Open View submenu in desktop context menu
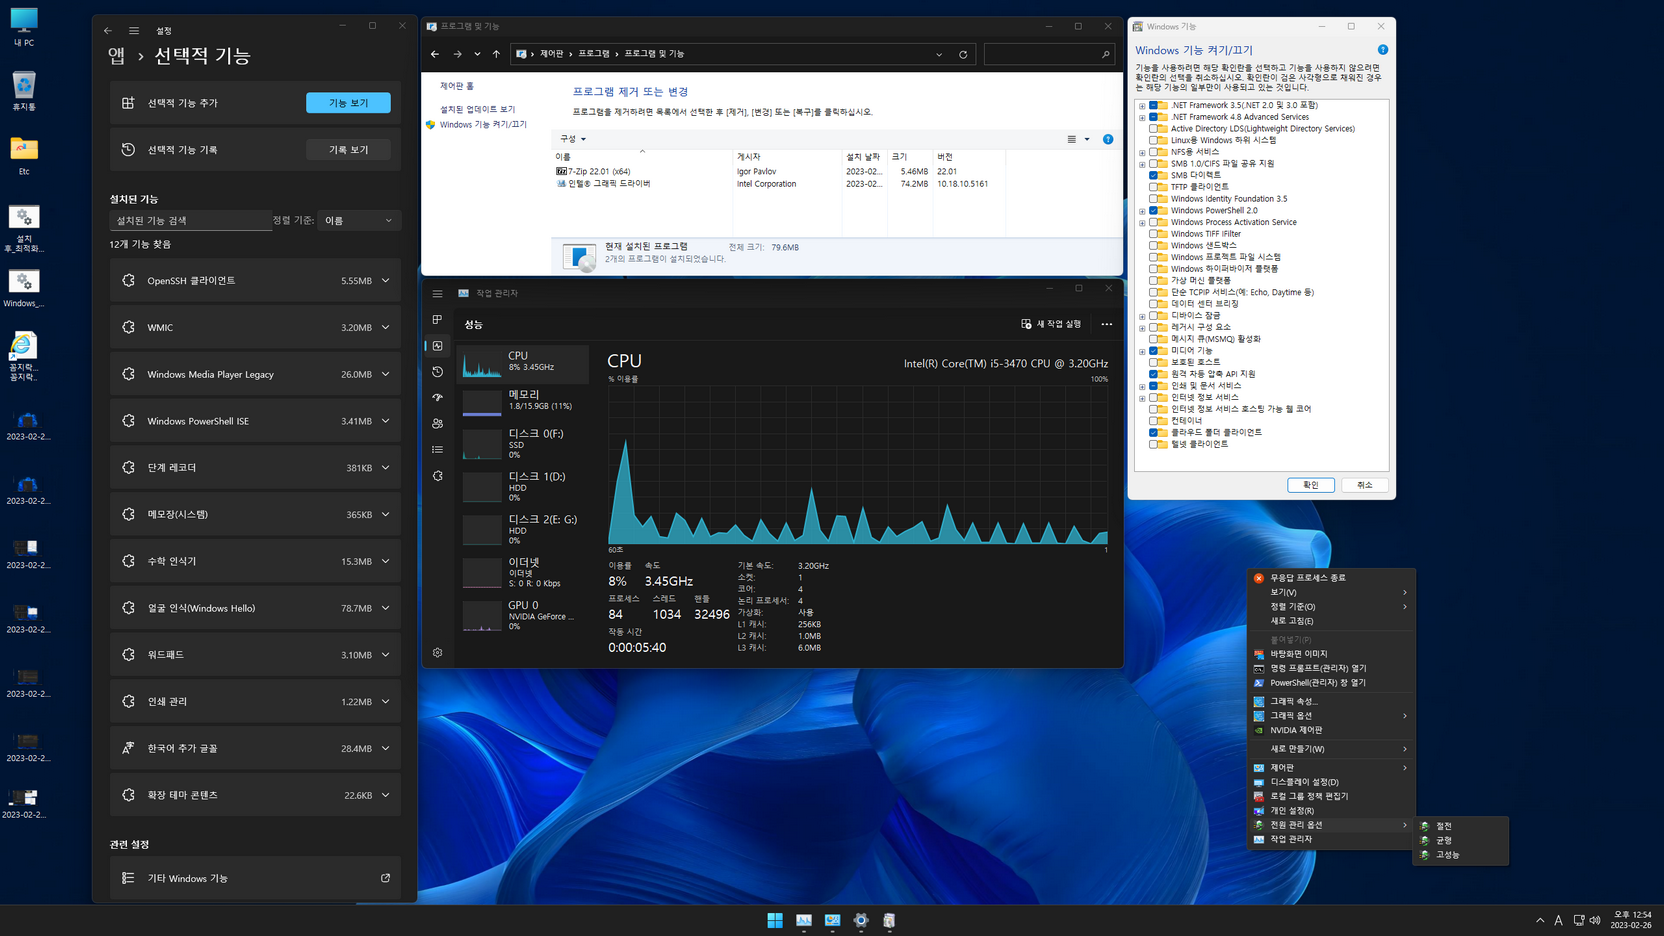 (x=1330, y=592)
